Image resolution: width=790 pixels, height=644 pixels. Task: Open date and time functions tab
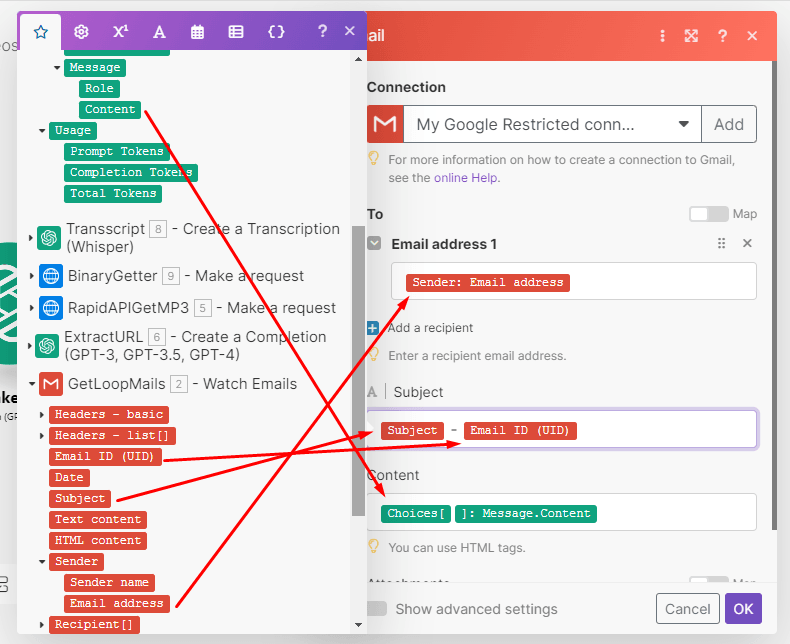click(197, 31)
